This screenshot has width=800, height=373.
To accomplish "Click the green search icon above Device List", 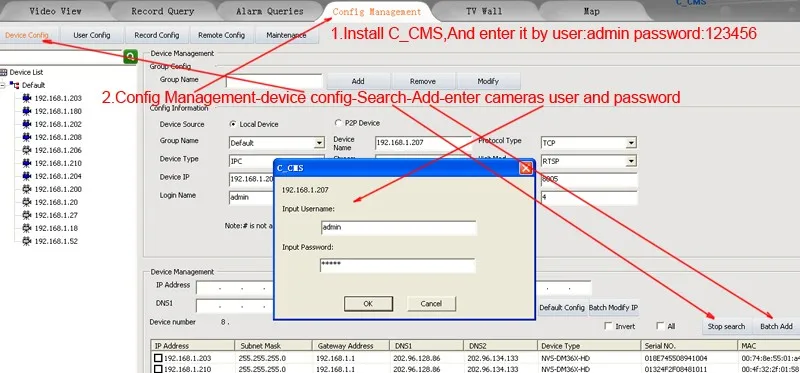I will (x=131, y=57).
